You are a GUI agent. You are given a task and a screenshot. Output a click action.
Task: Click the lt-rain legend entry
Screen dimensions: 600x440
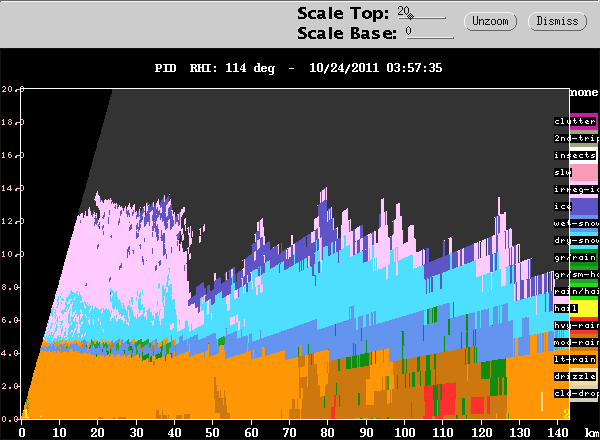[x=575, y=359]
